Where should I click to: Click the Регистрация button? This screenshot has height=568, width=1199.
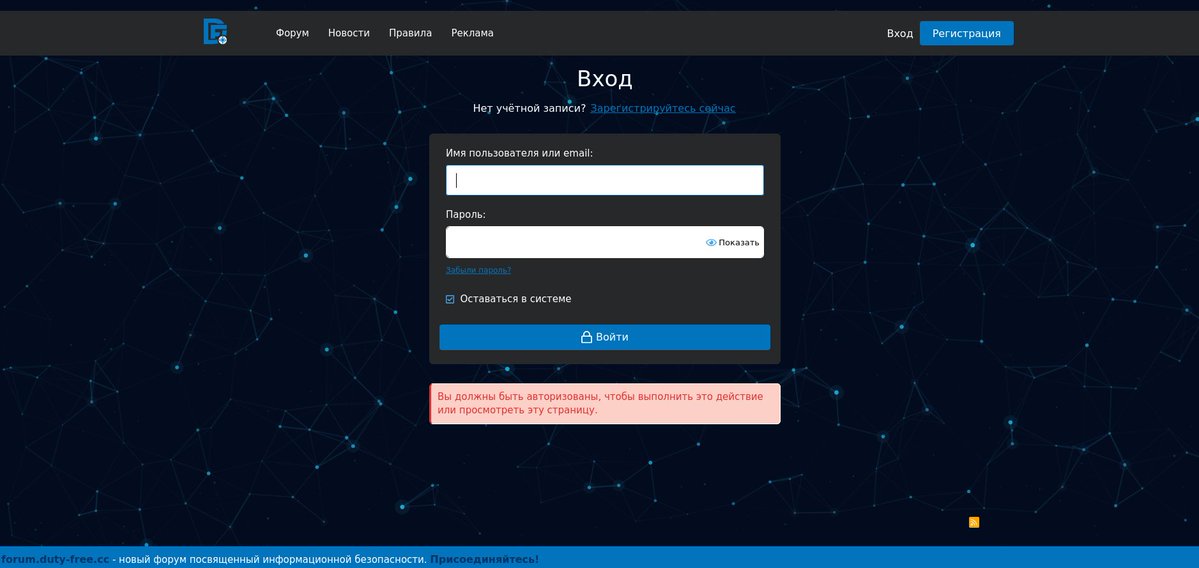[x=966, y=34]
